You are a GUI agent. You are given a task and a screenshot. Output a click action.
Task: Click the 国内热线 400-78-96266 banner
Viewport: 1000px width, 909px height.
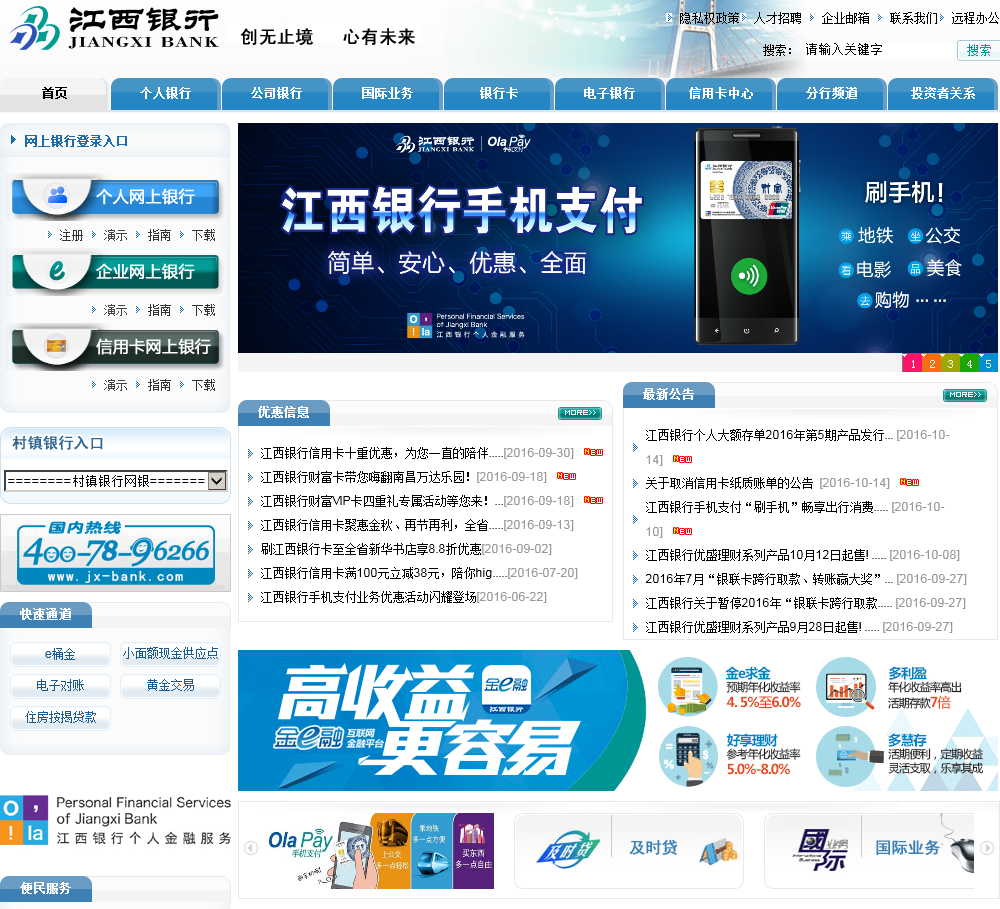pos(115,553)
